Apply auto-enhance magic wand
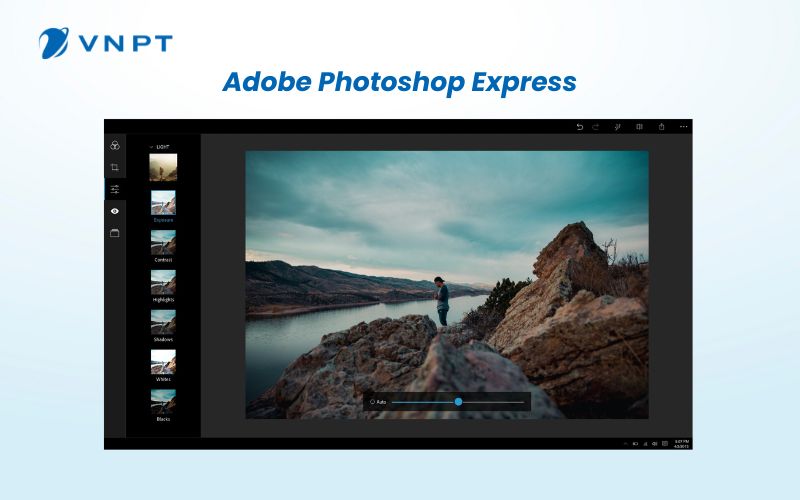The height and width of the screenshot is (500, 800). click(x=617, y=127)
